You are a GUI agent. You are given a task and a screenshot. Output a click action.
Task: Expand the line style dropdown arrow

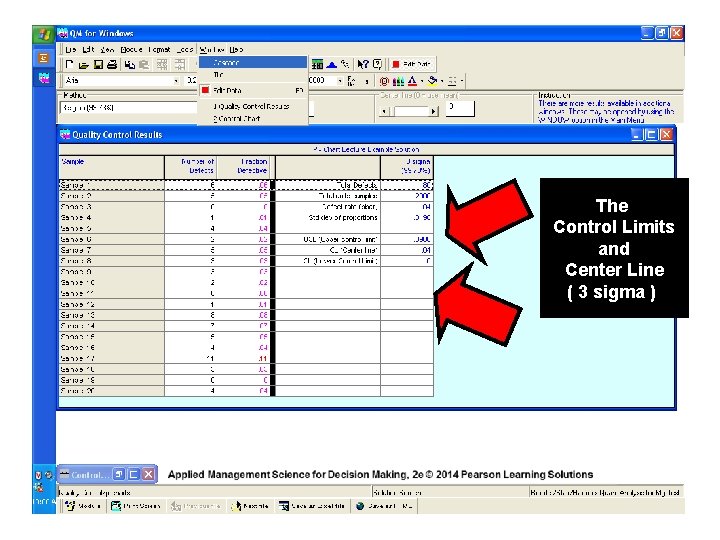pyautogui.click(x=461, y=81)
